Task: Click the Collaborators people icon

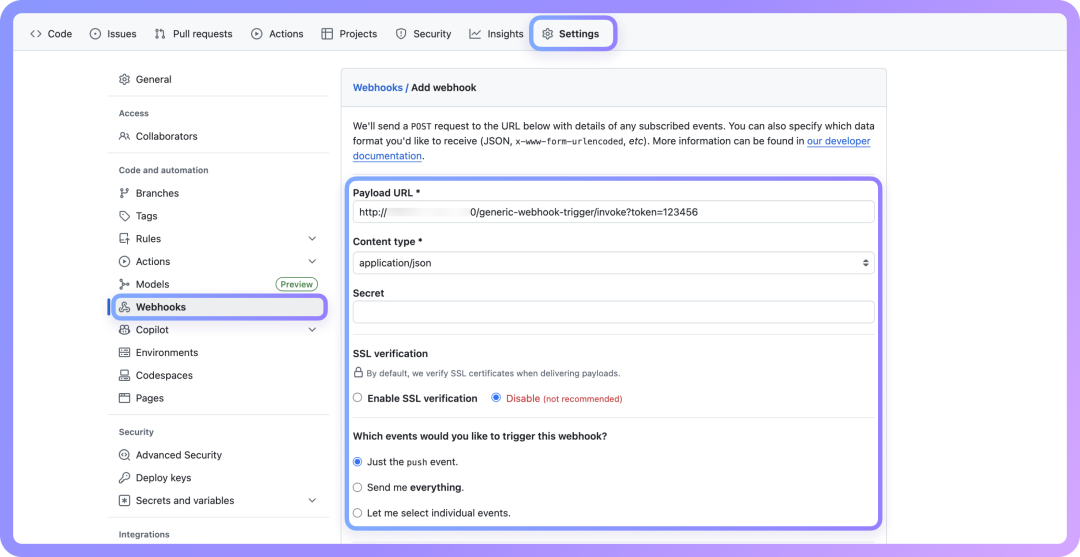Action: click(125, 136)
